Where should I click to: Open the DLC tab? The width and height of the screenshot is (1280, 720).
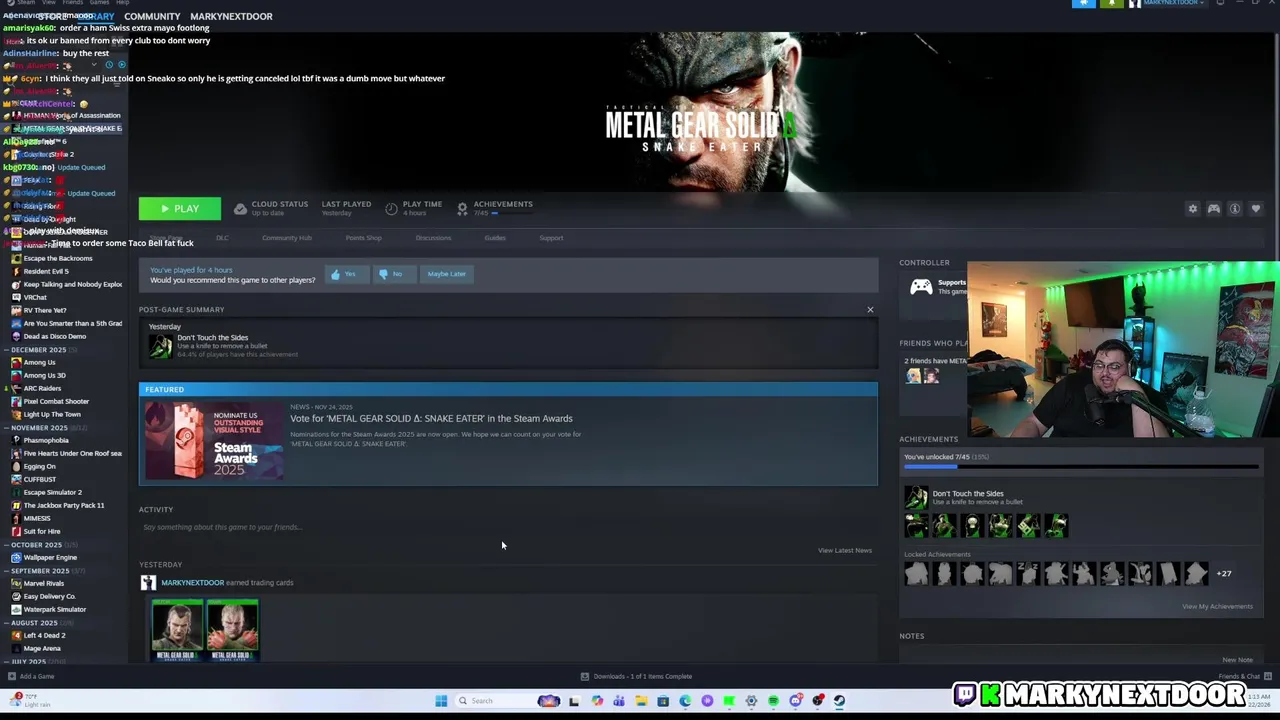click(222, 238)
